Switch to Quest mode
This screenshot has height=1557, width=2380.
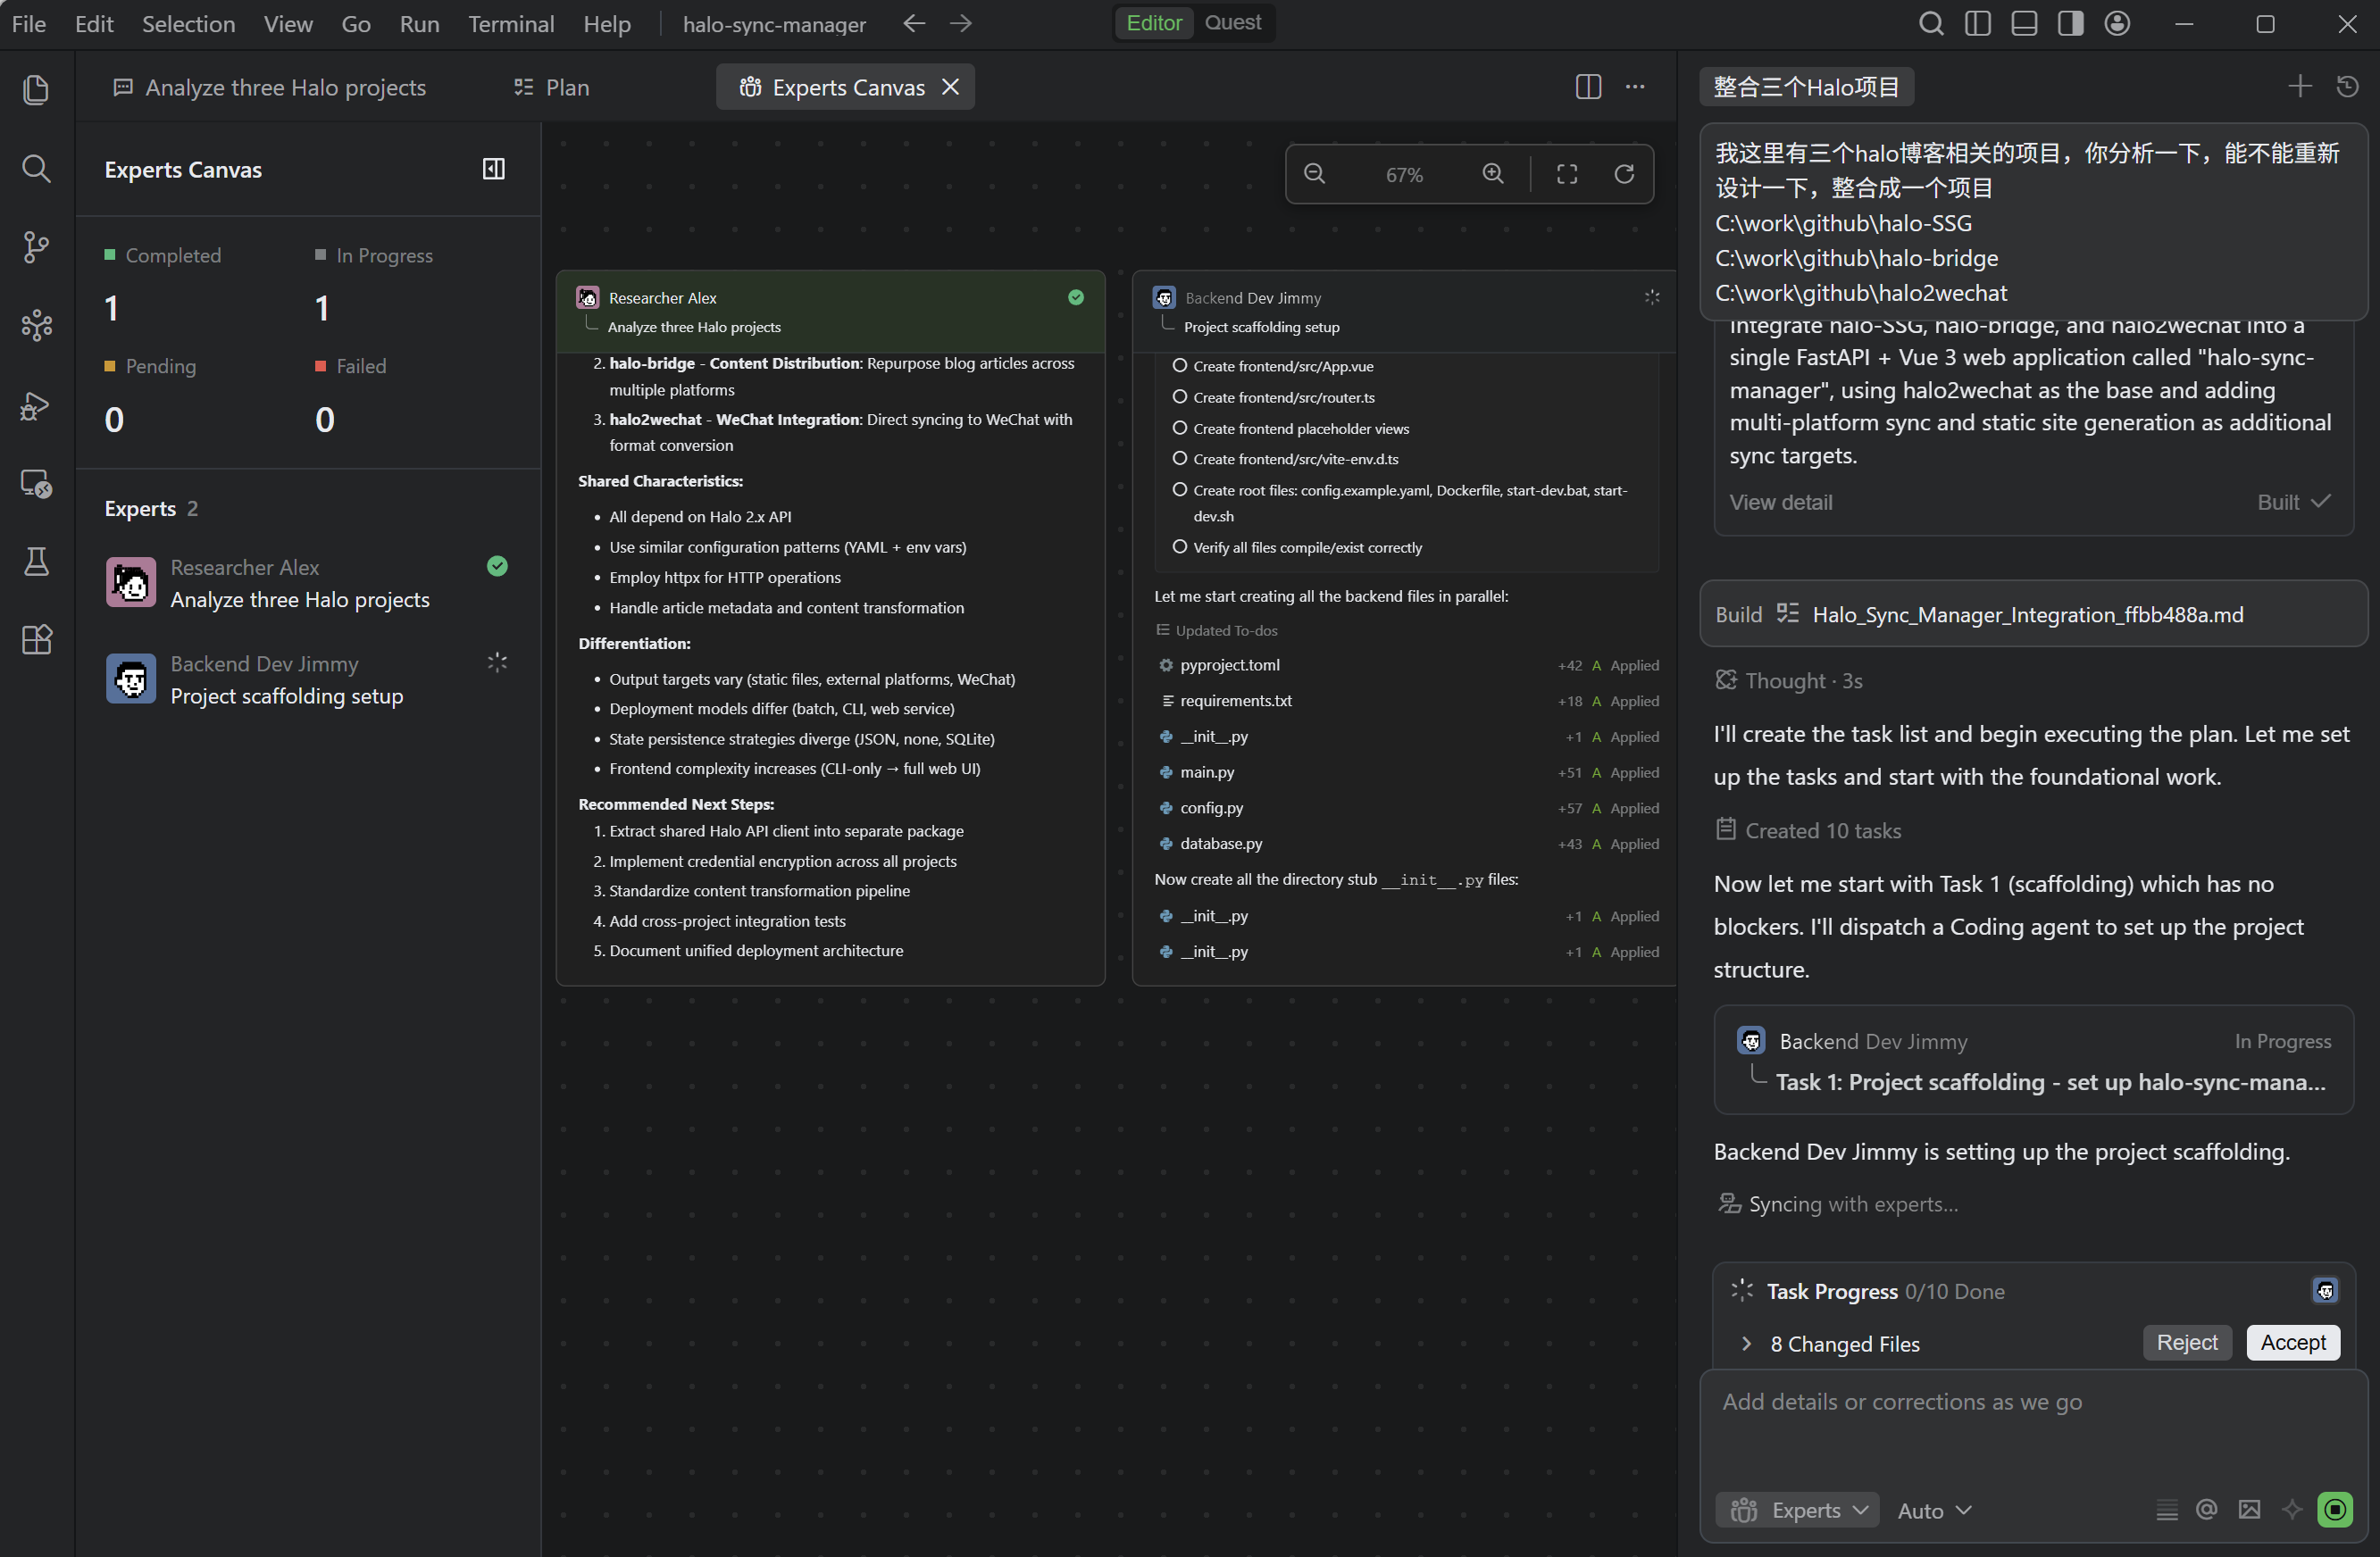click(x=1233, y=23)
